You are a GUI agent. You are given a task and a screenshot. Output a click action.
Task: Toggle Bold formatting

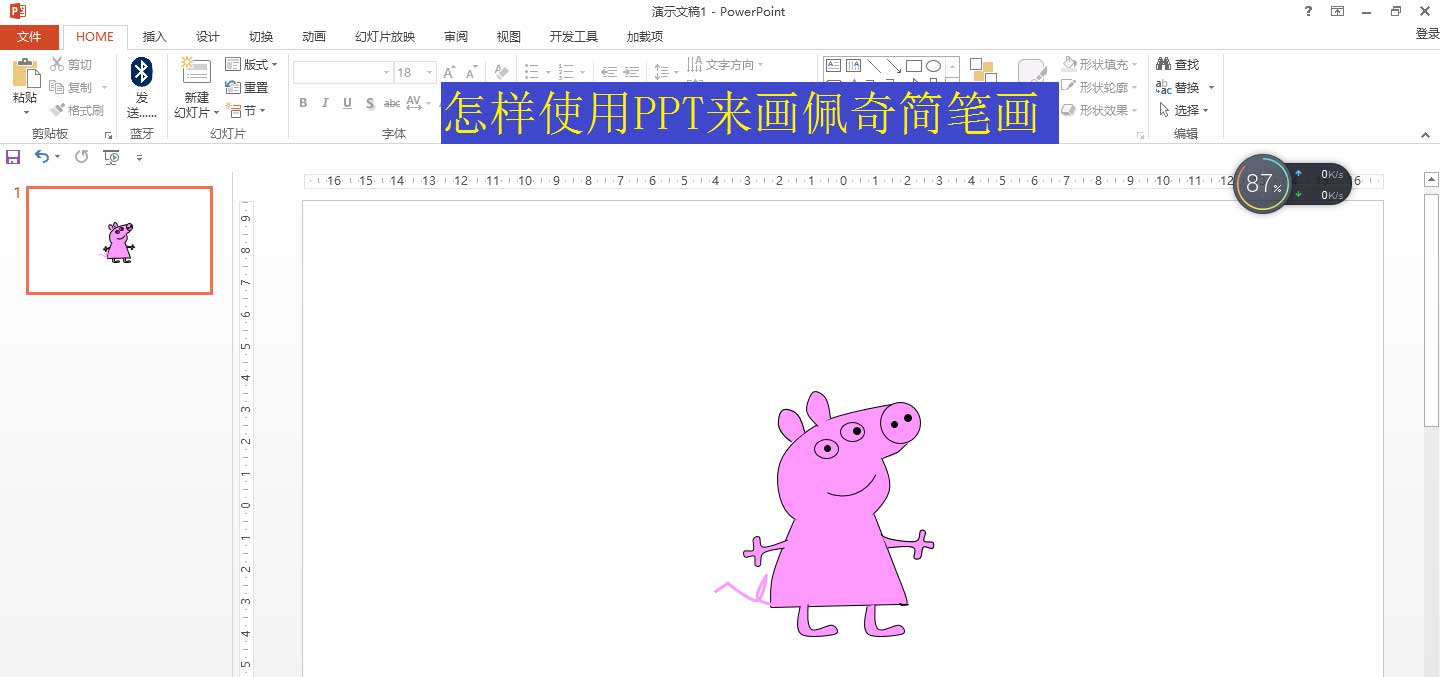point(304,103)
